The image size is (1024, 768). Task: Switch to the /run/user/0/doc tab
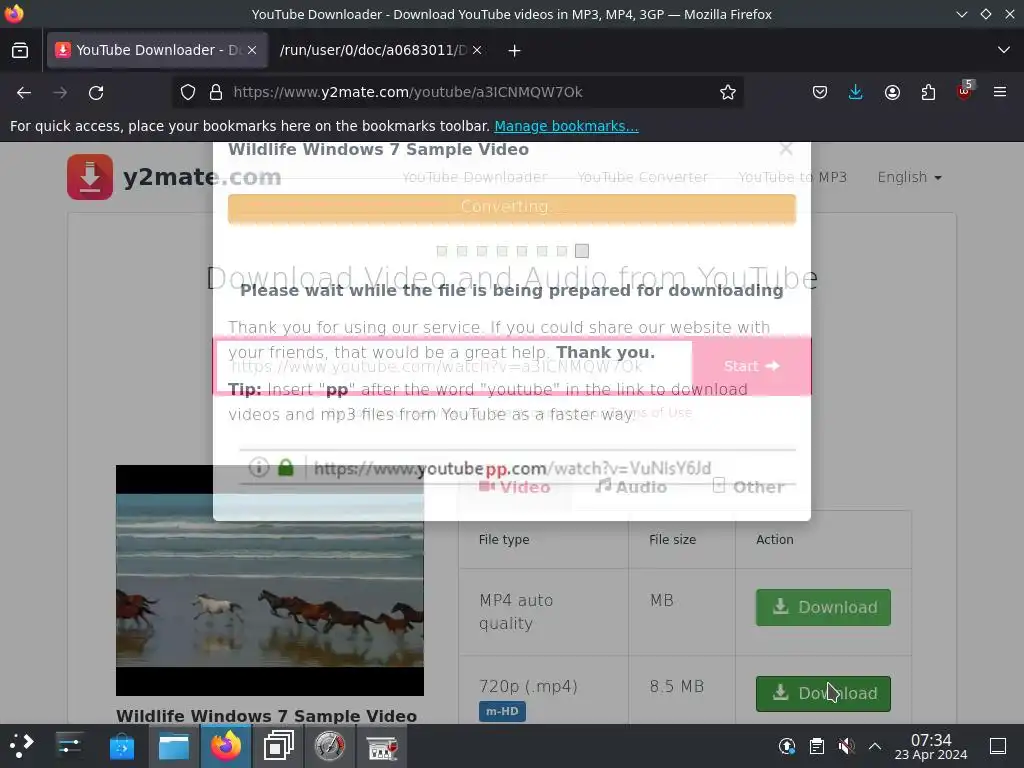click(x=381, y=50)
